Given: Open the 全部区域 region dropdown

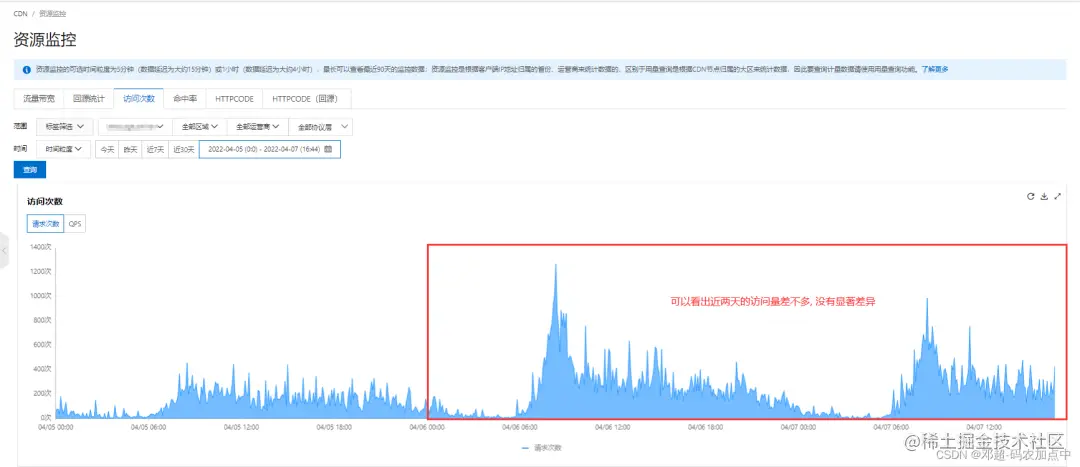Looking at the screenshot, I should coord(199,127).
